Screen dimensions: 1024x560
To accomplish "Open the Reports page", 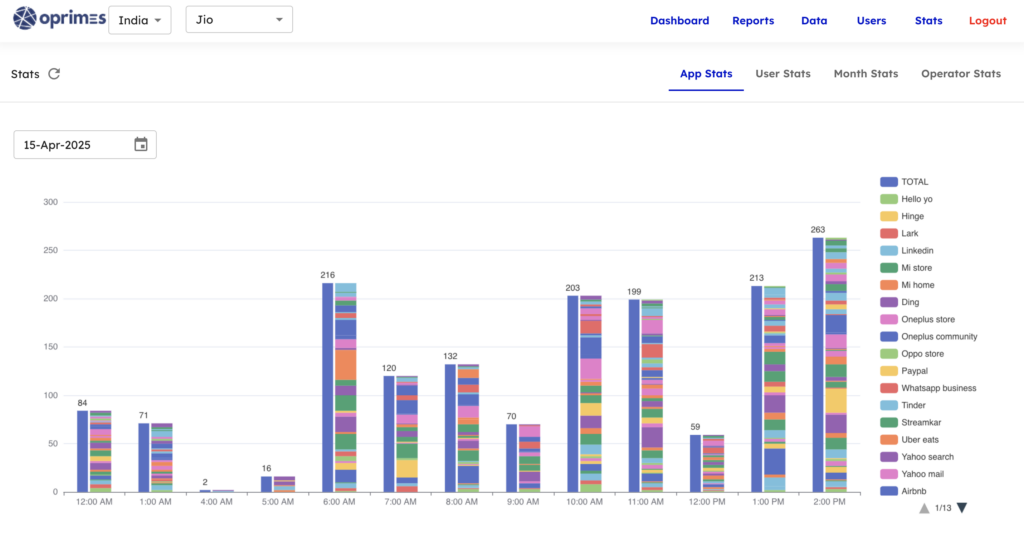I will pos(753,20).
